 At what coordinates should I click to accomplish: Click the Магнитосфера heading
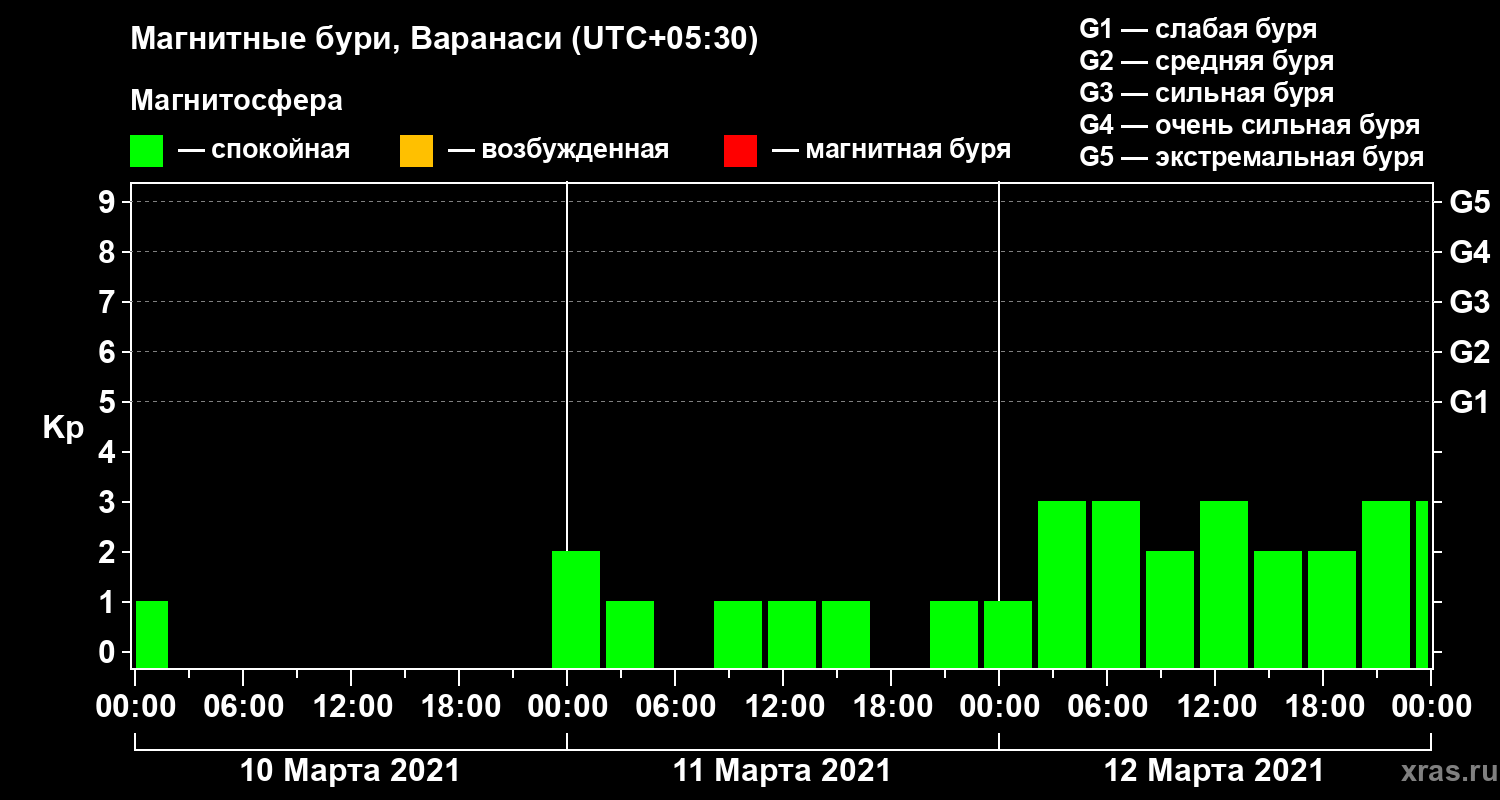[x=237, y=101]
